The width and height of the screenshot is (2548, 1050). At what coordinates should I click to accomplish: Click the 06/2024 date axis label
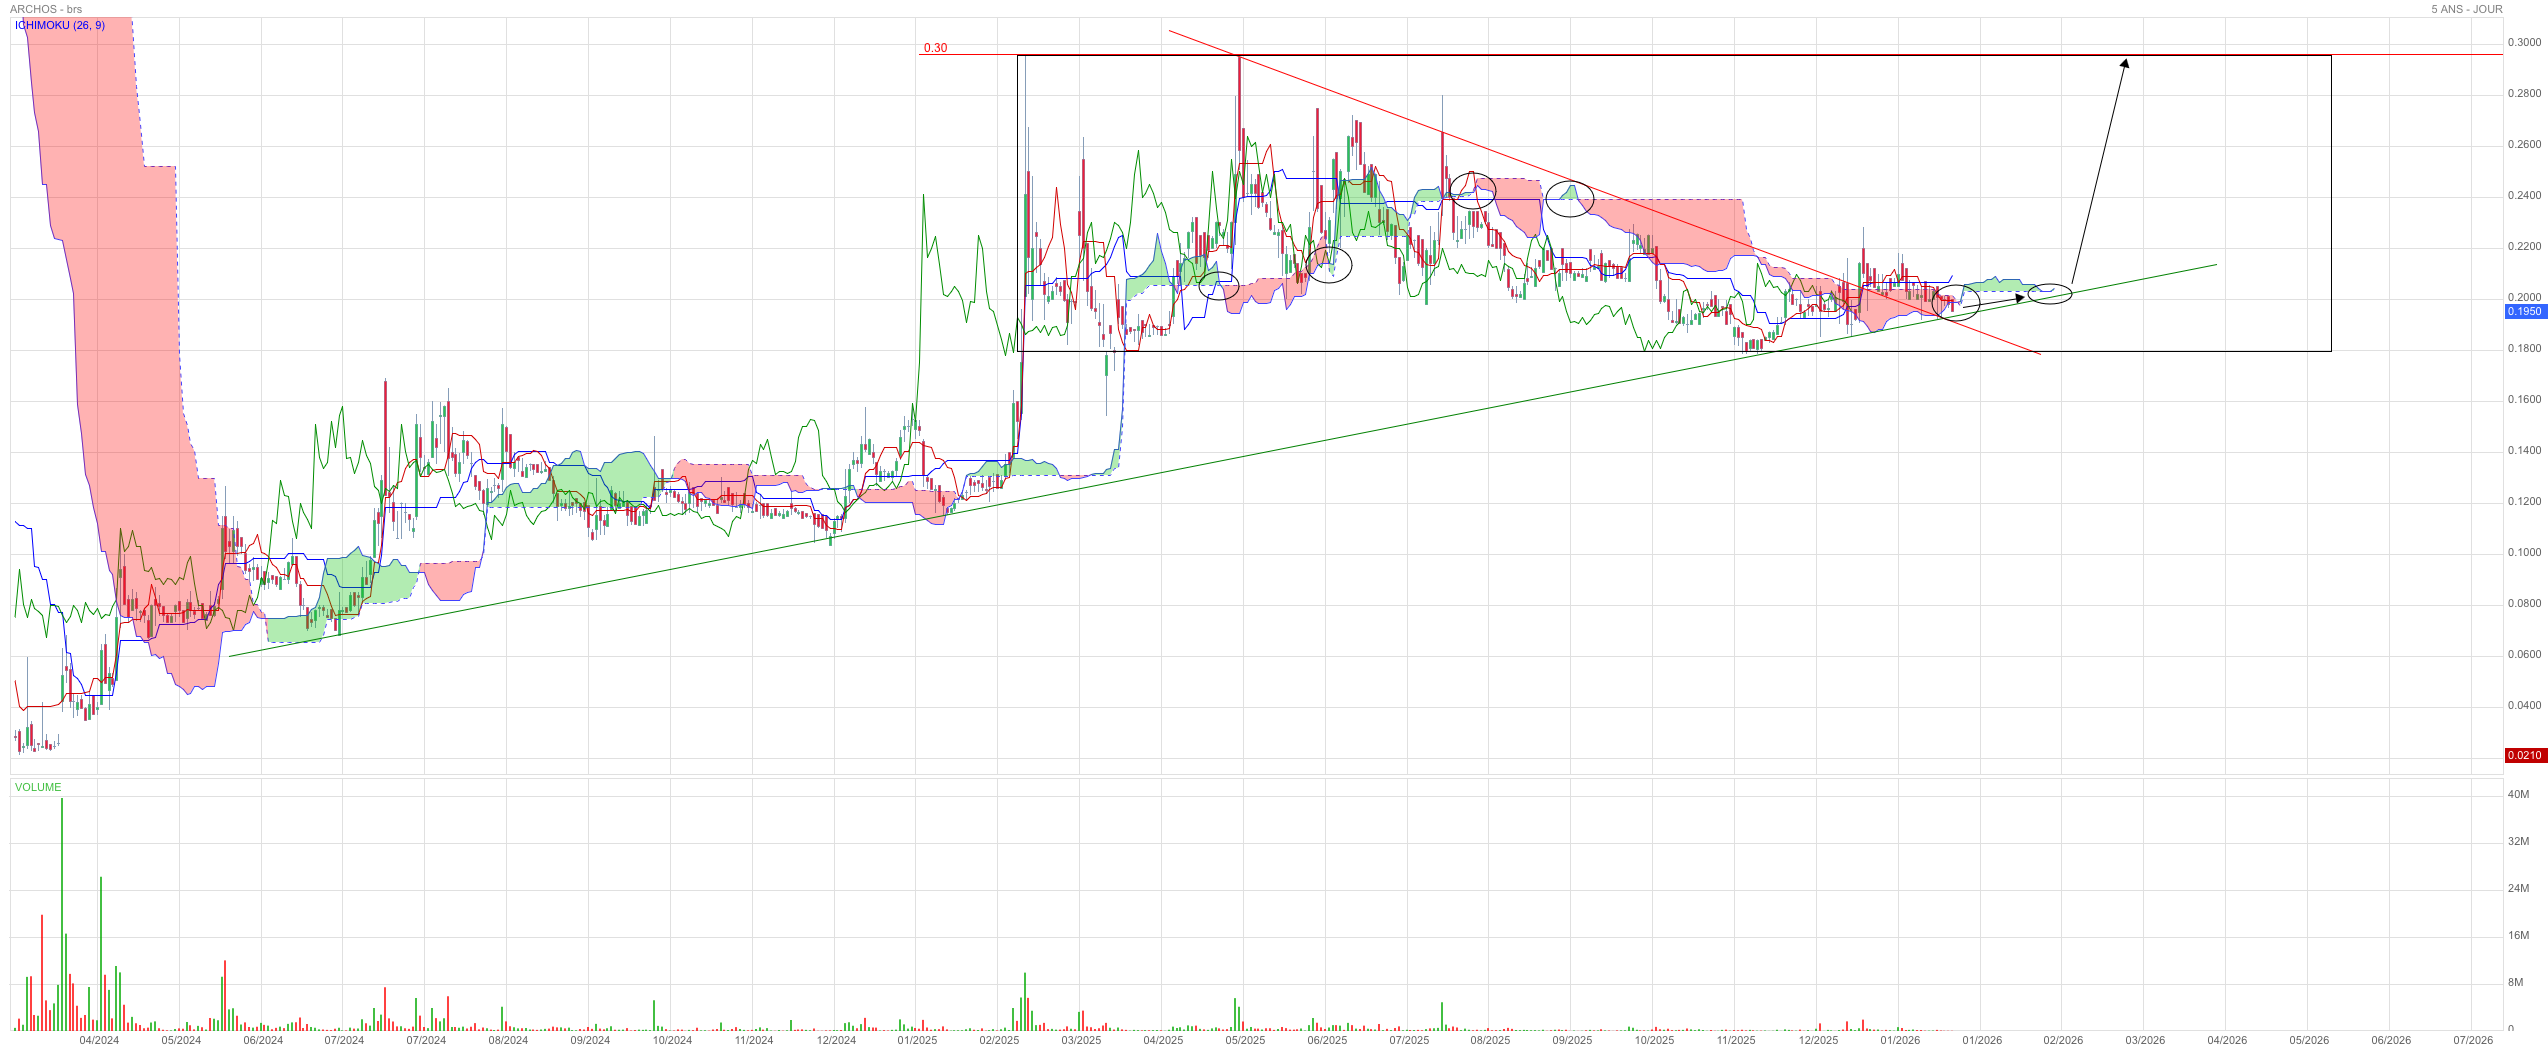point(263,1040)
